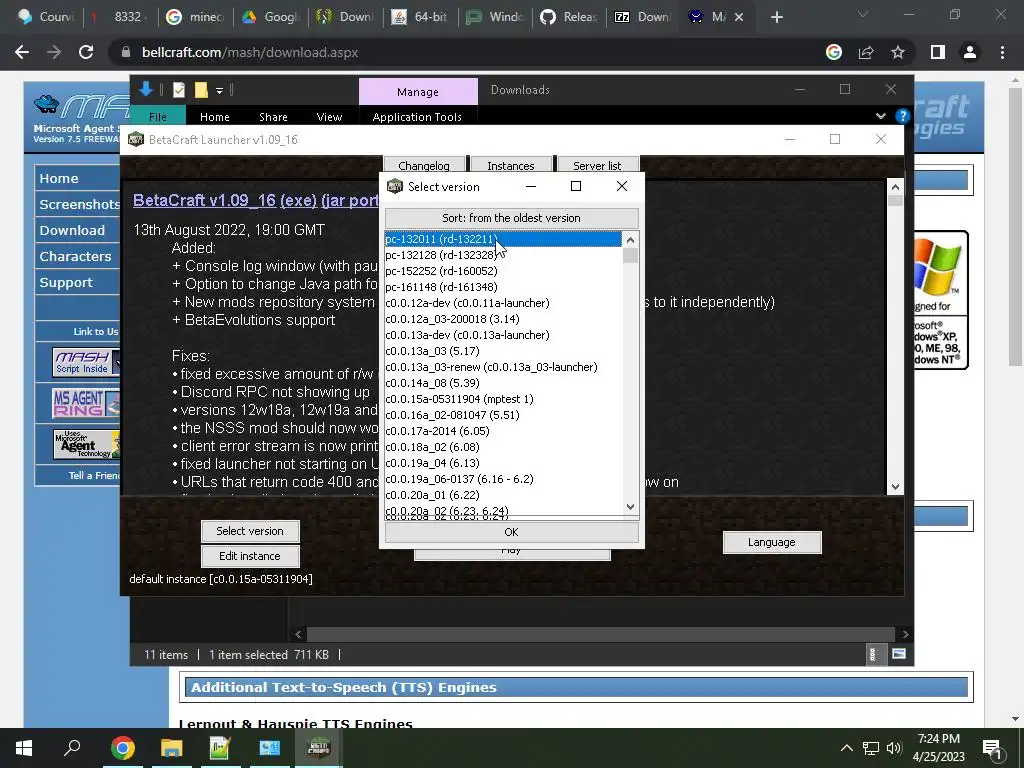Toggle sort order from the oldest version
The width and height of the screenshot is (1024, 768).
click(x=511, y=218)
